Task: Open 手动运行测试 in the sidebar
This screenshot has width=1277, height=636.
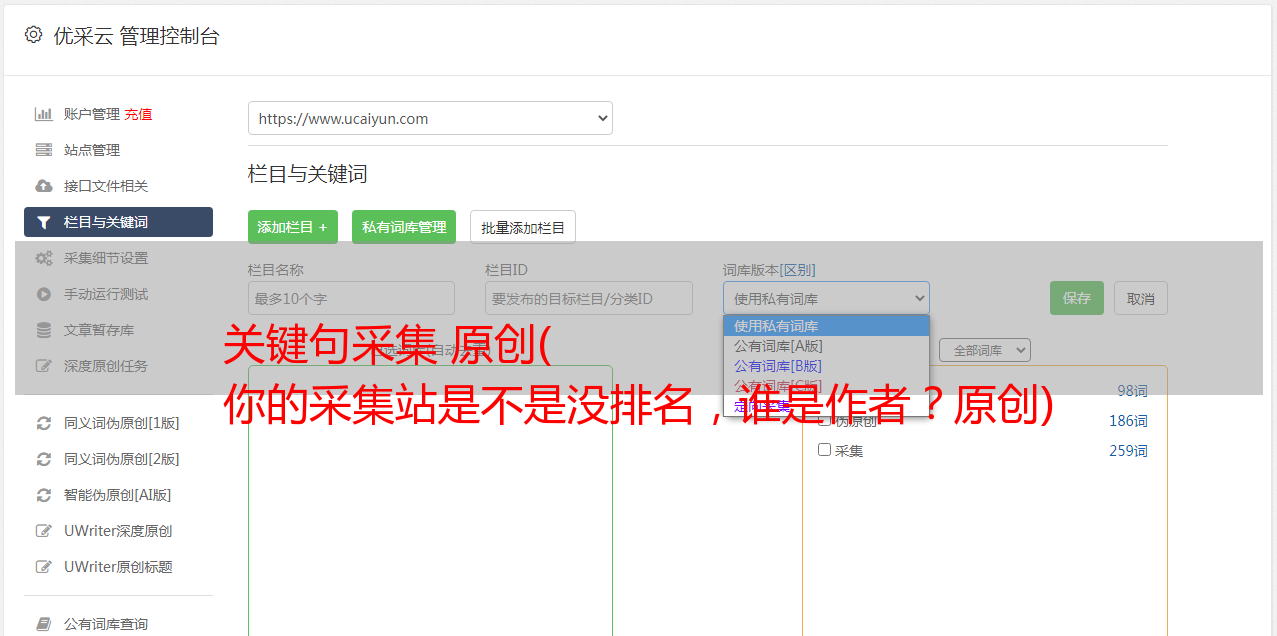Action: 106,294
